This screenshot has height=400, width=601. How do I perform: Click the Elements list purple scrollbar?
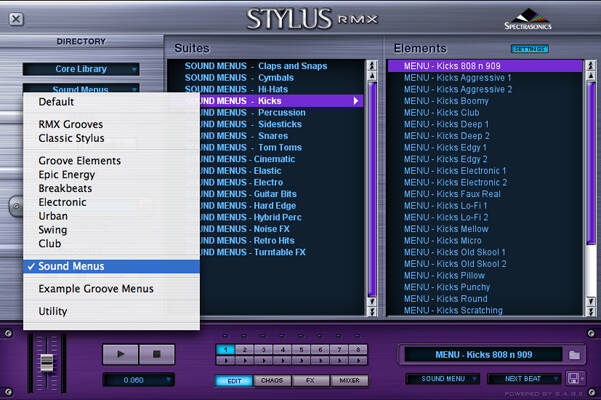(591, 163)
